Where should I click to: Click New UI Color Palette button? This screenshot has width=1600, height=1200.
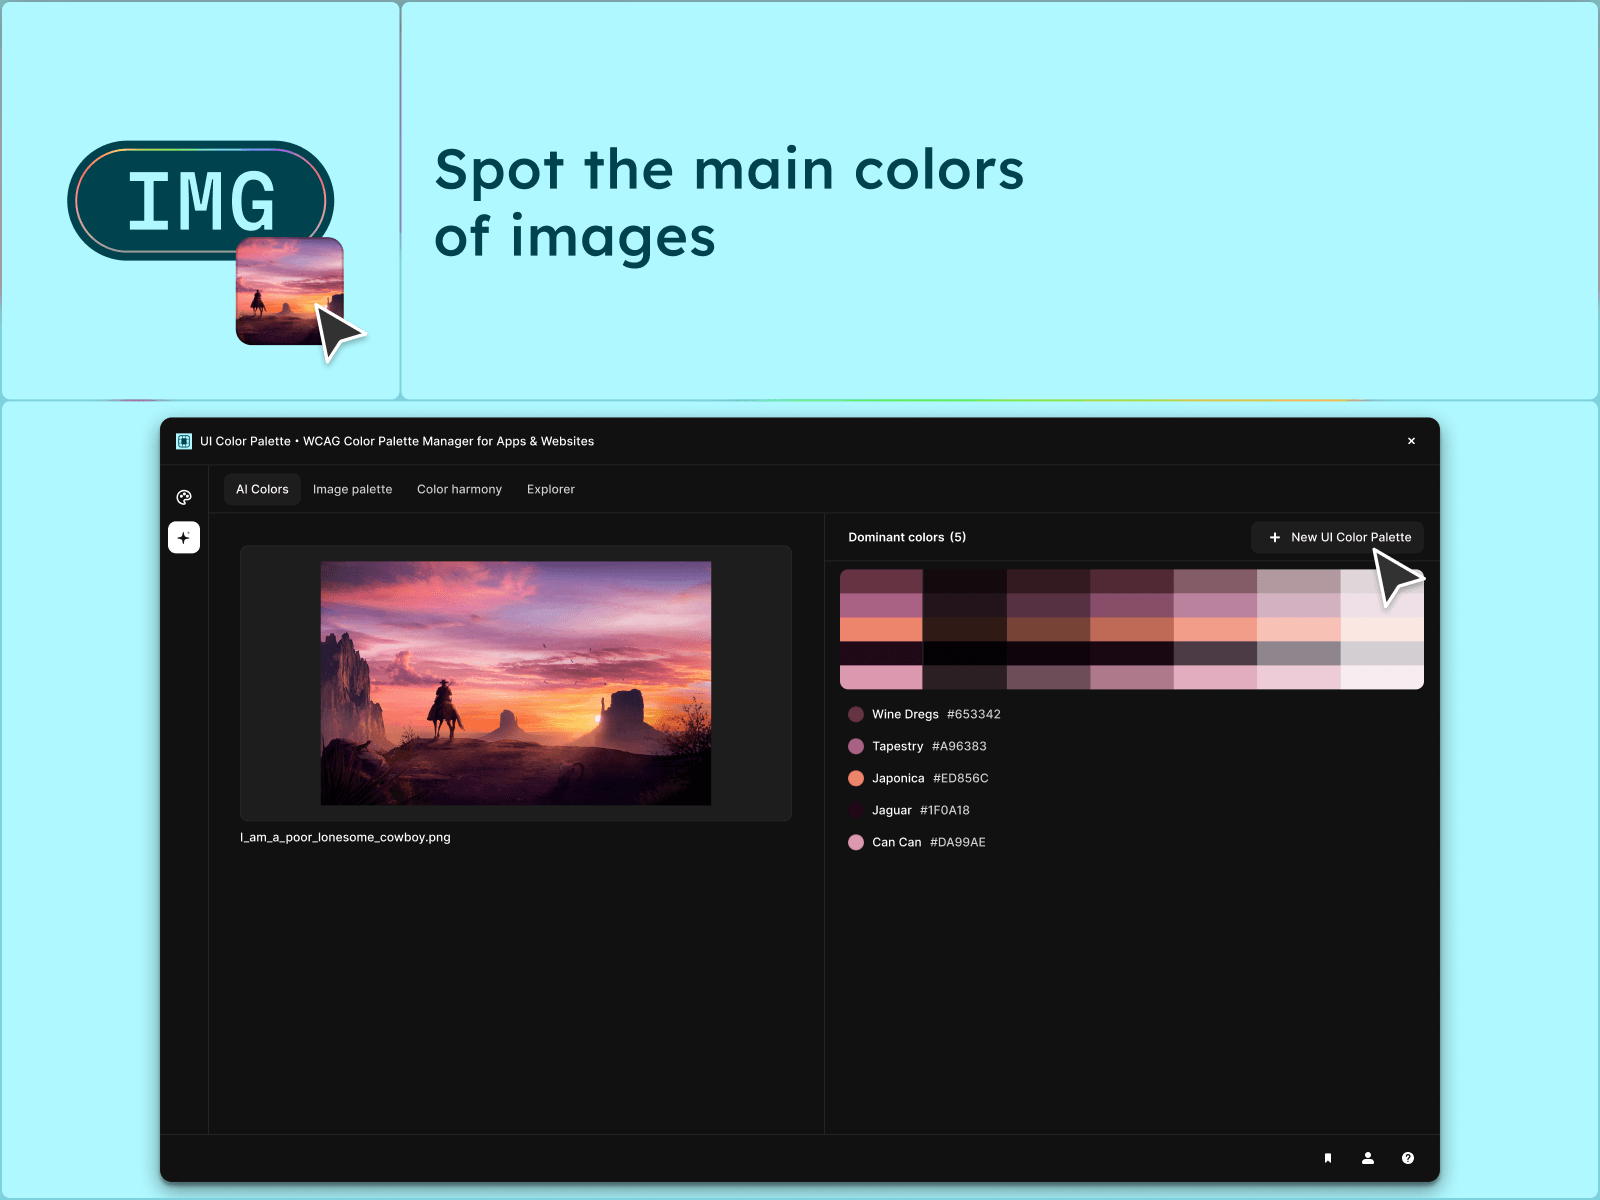1338,537
